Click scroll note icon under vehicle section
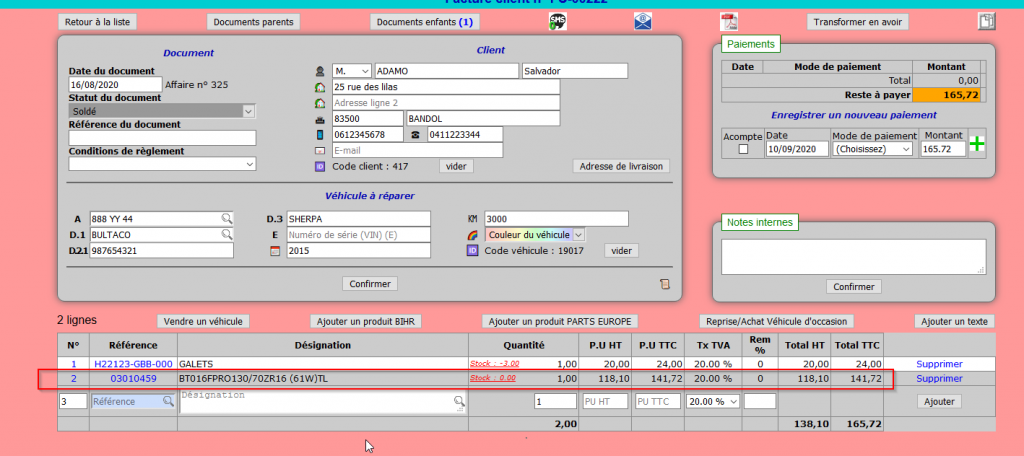This screenshot has height=456, width=1024. coord(665,284)
